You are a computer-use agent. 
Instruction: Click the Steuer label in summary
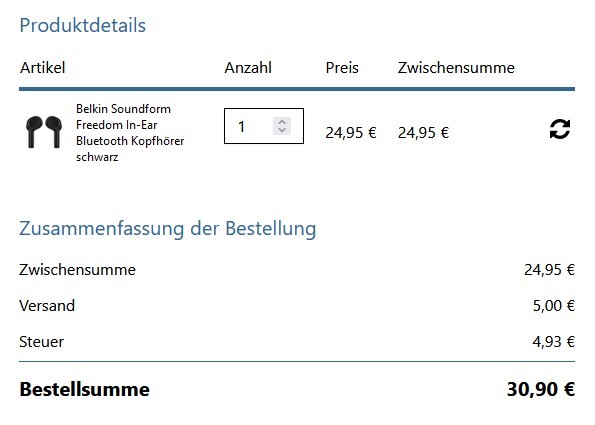(x=41, y=342)
